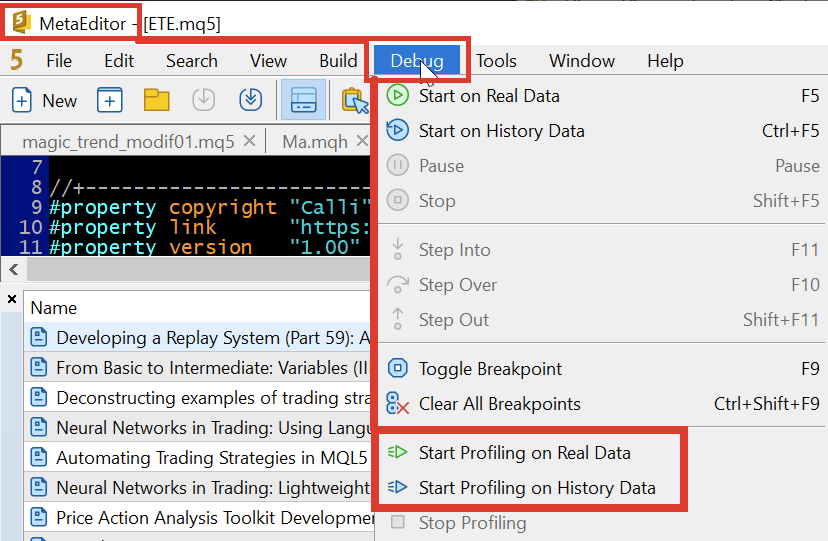Click document icon beside Automating Trading Strategies

[x=39, y=457]
